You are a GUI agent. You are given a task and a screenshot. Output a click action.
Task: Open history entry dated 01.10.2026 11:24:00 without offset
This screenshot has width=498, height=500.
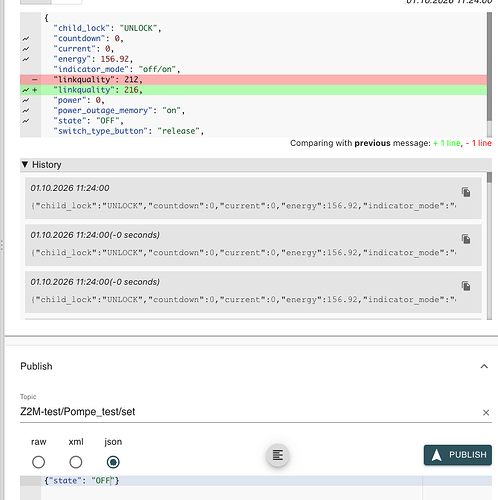coord(253,198)
